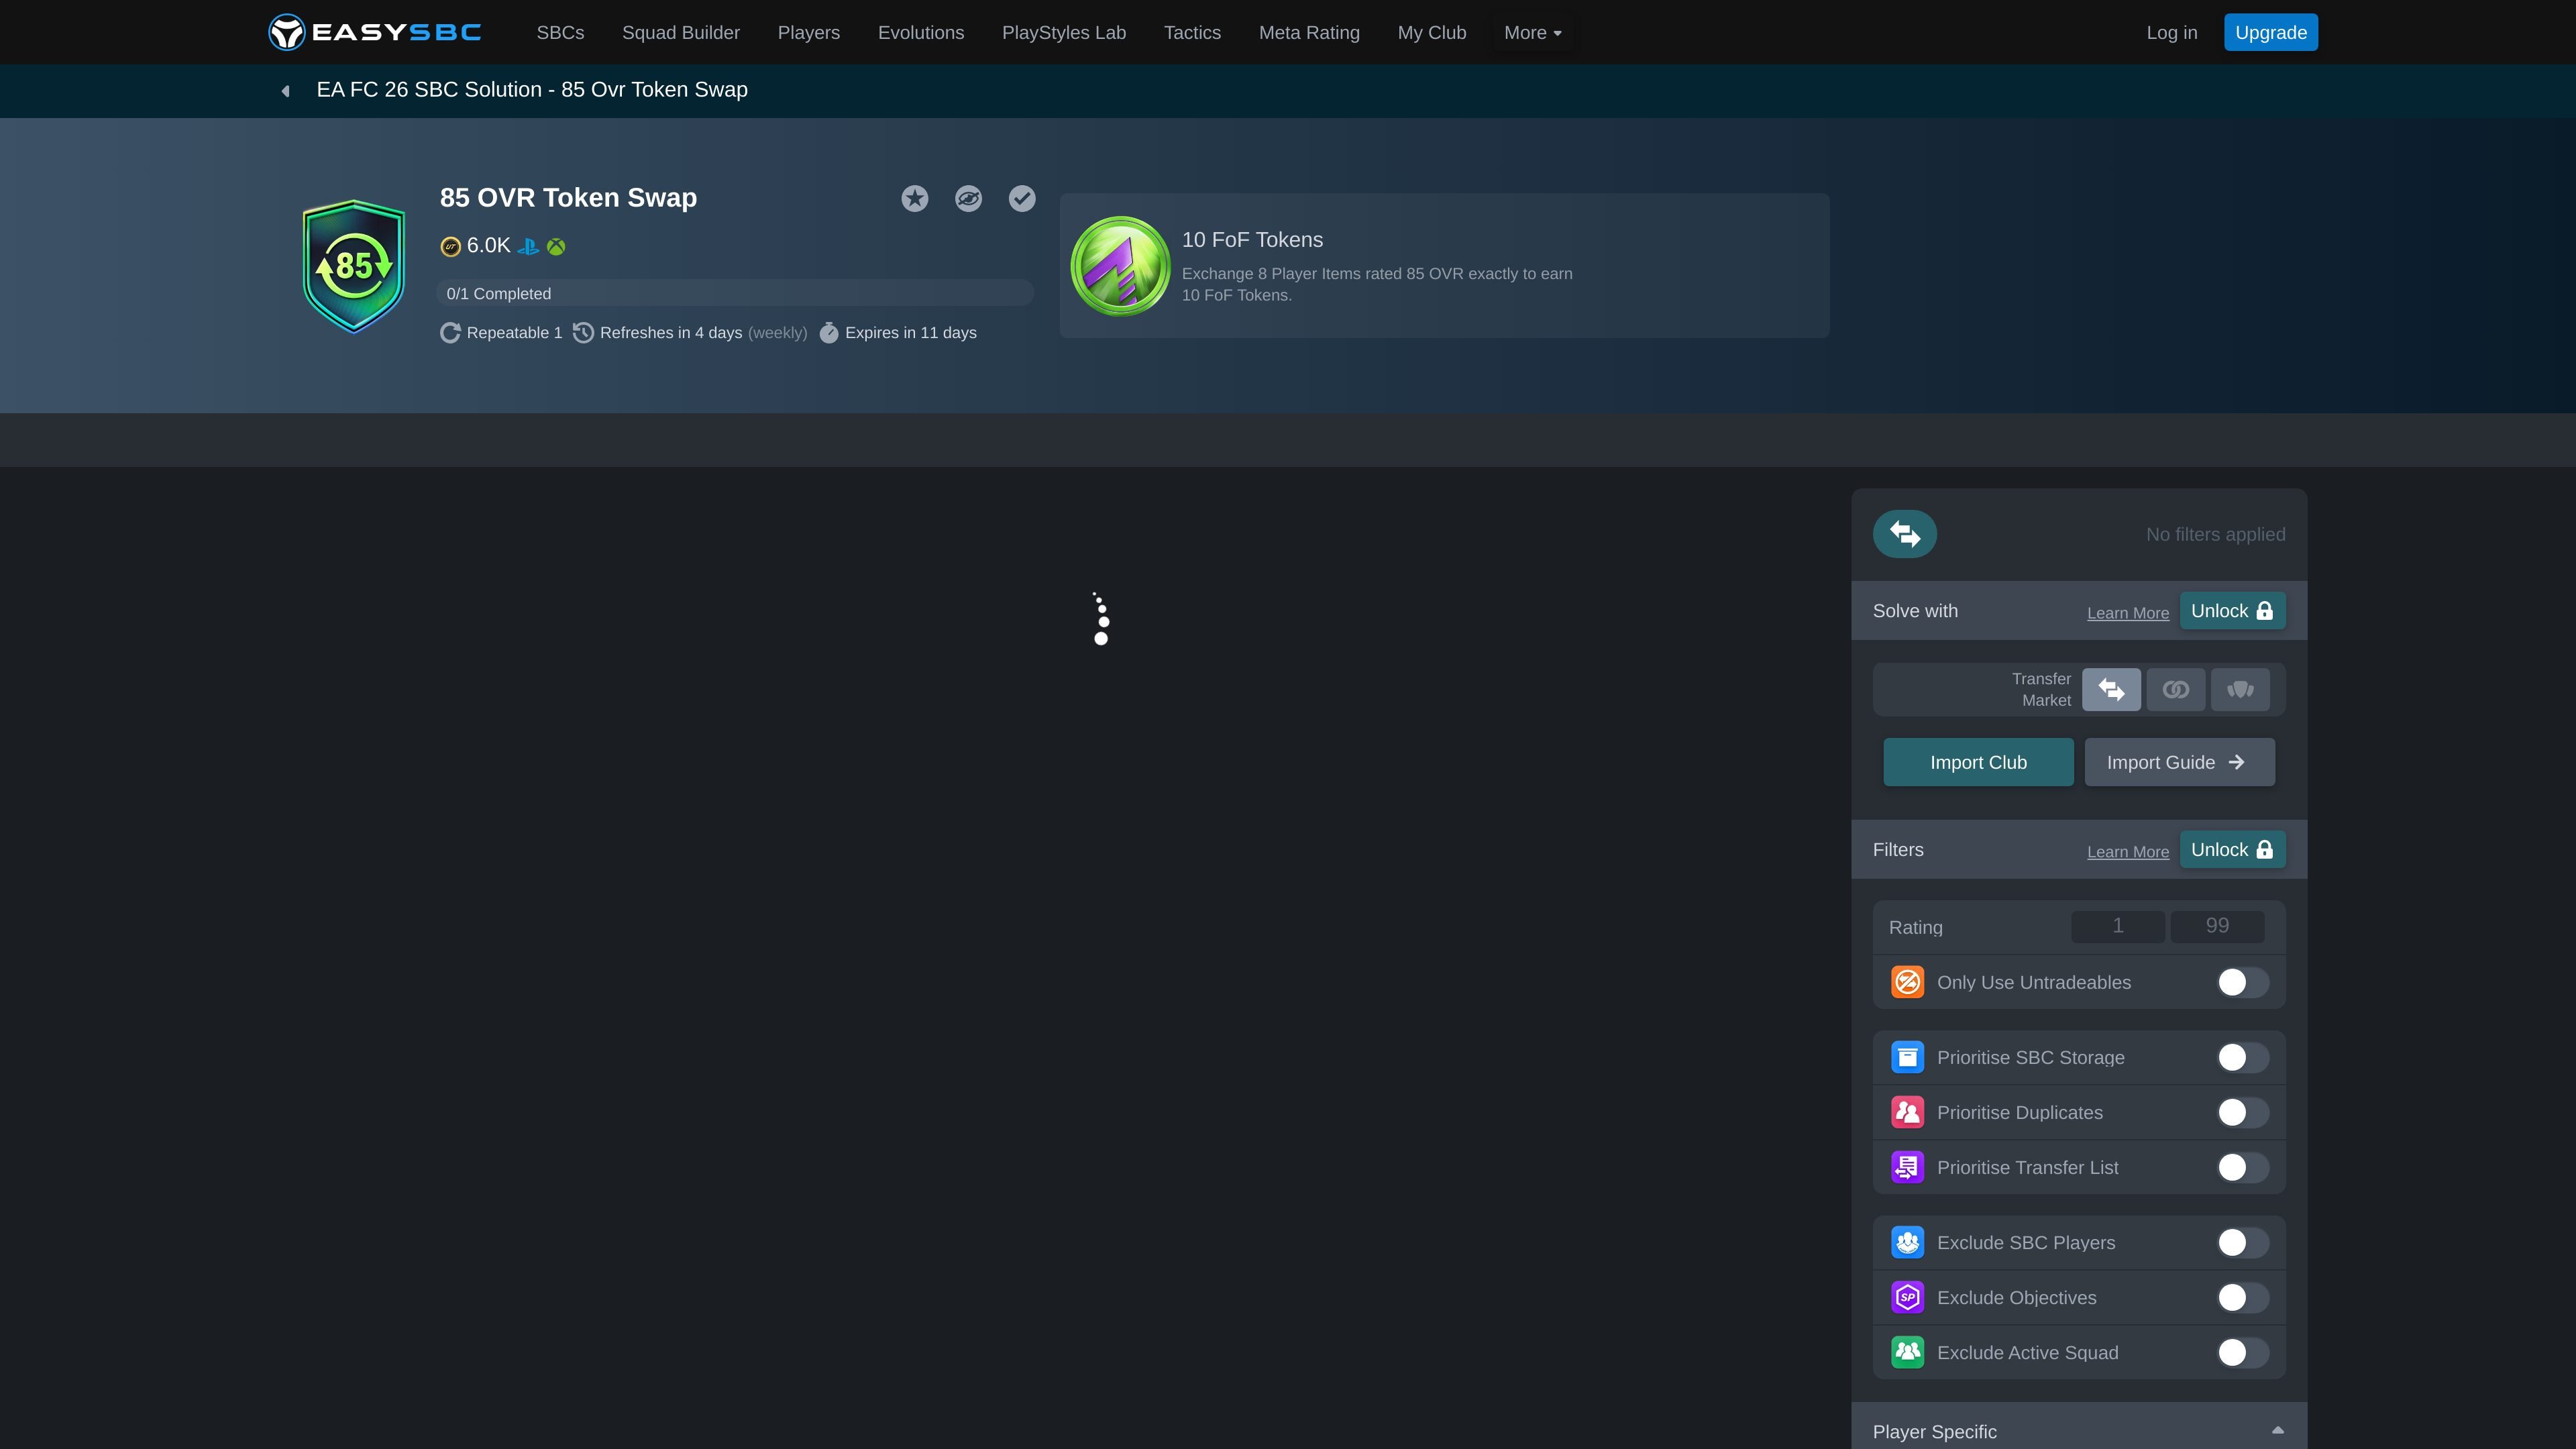Click the minimum Rating field showing 1

pyautogui.click(x=2117, y=926)
